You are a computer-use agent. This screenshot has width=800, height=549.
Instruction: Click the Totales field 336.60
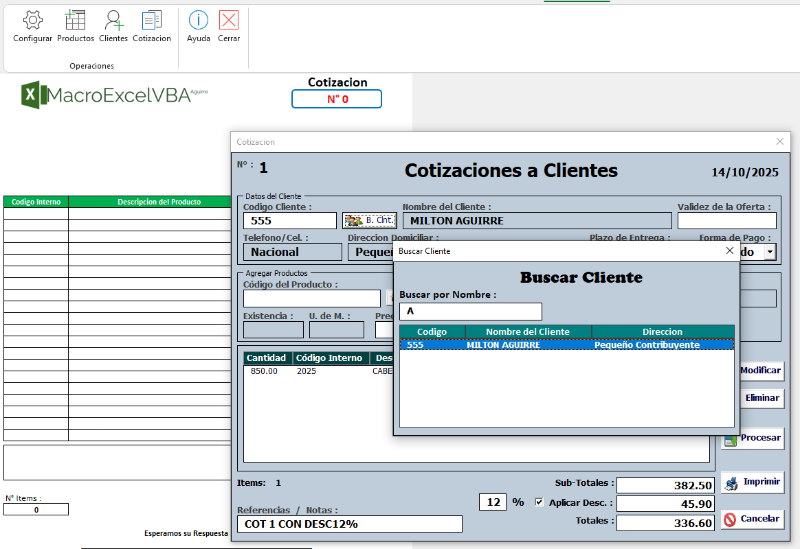point(665,522)
